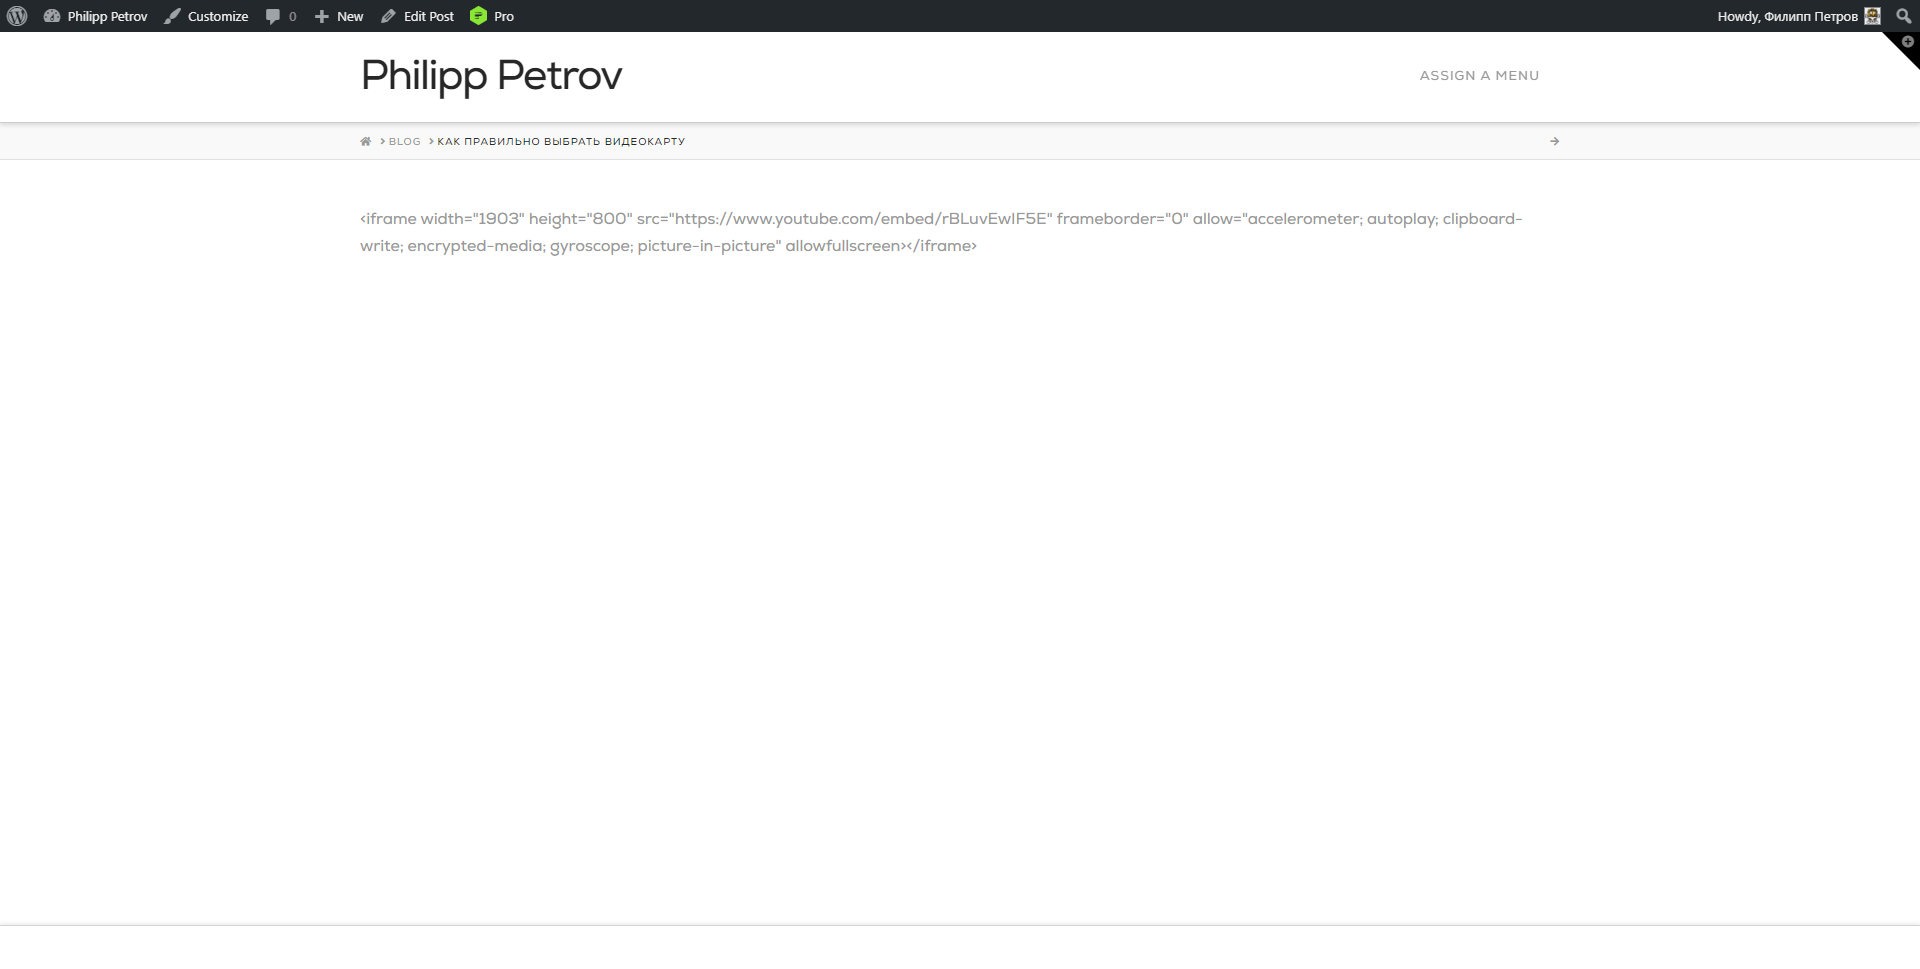
Task: Click the user avatar thumbnail
Action: tap(1872, 16)
